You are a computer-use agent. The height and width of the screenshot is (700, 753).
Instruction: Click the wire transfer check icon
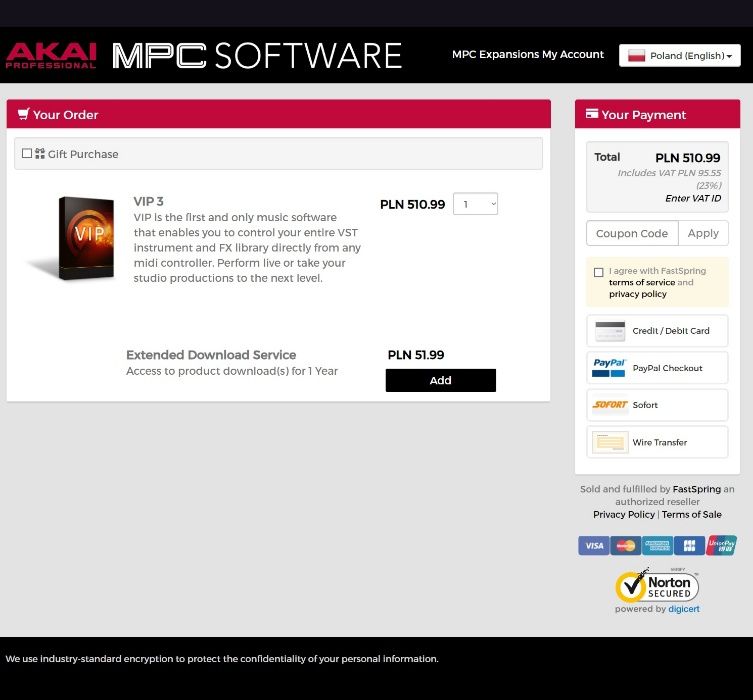(610, 442)
